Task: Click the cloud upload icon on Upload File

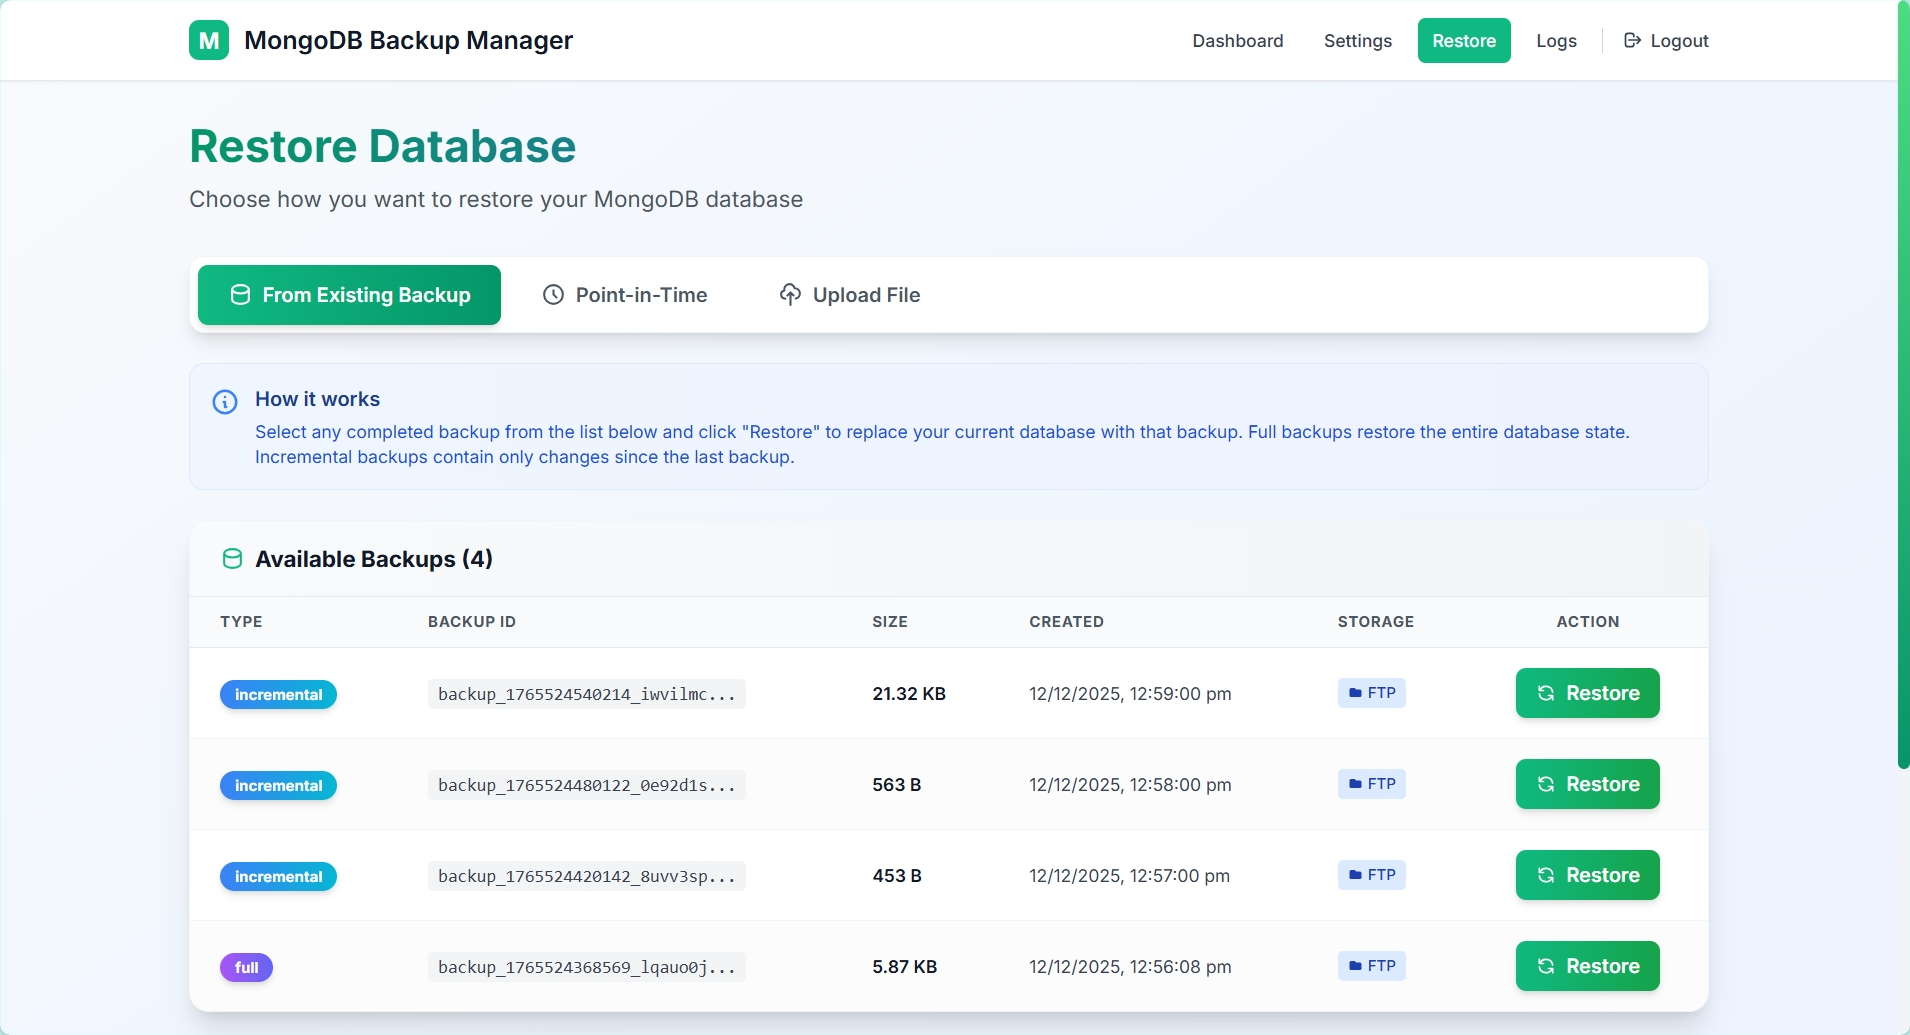Action: pos(790,295)
